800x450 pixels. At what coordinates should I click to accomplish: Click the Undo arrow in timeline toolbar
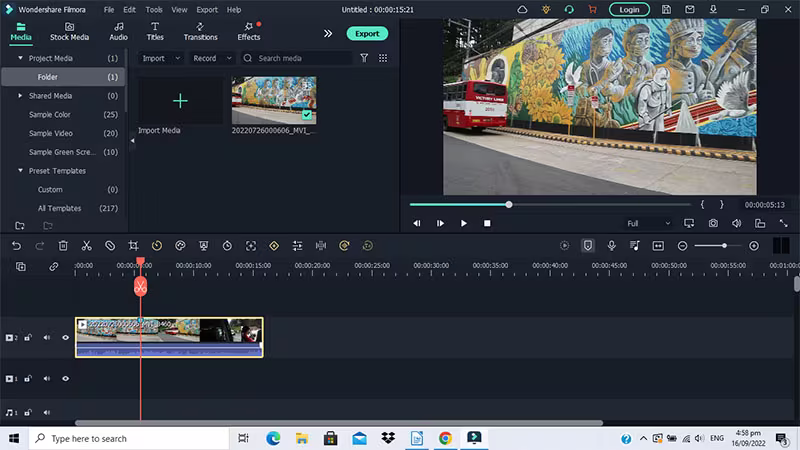[x=16, y=246]
